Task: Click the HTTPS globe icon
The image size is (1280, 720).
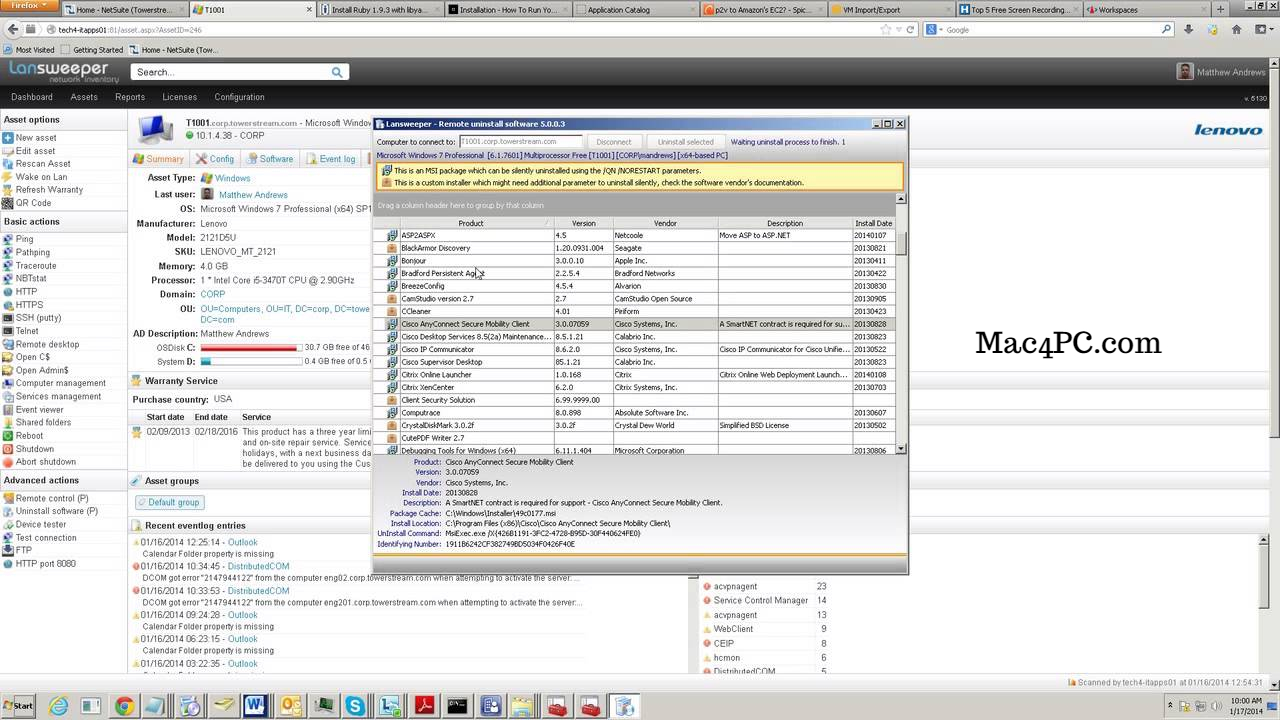Action: [8, 305]
